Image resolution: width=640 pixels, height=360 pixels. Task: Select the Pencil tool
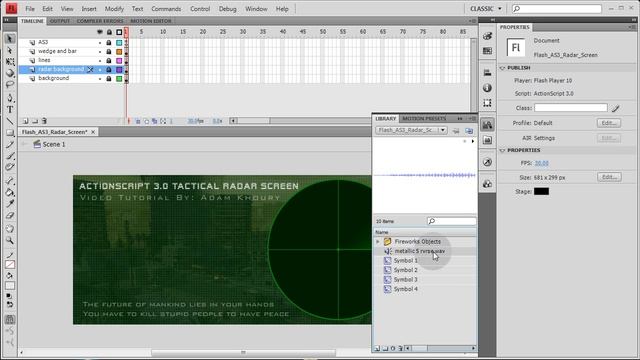10,144
